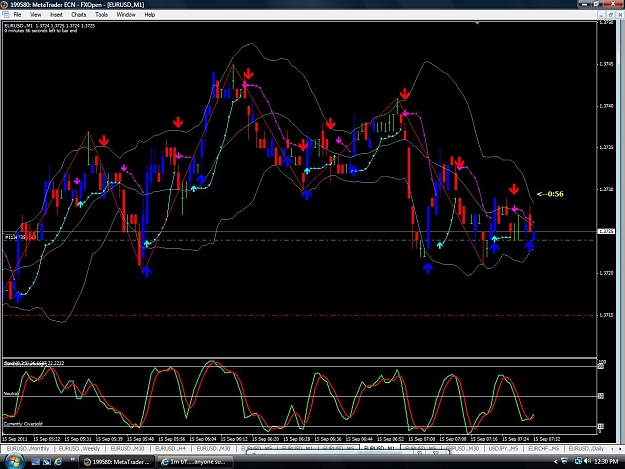Click the 12:30 PM taskbar clock
Viewport: 625px width, 469px height.
coord(606,461)
